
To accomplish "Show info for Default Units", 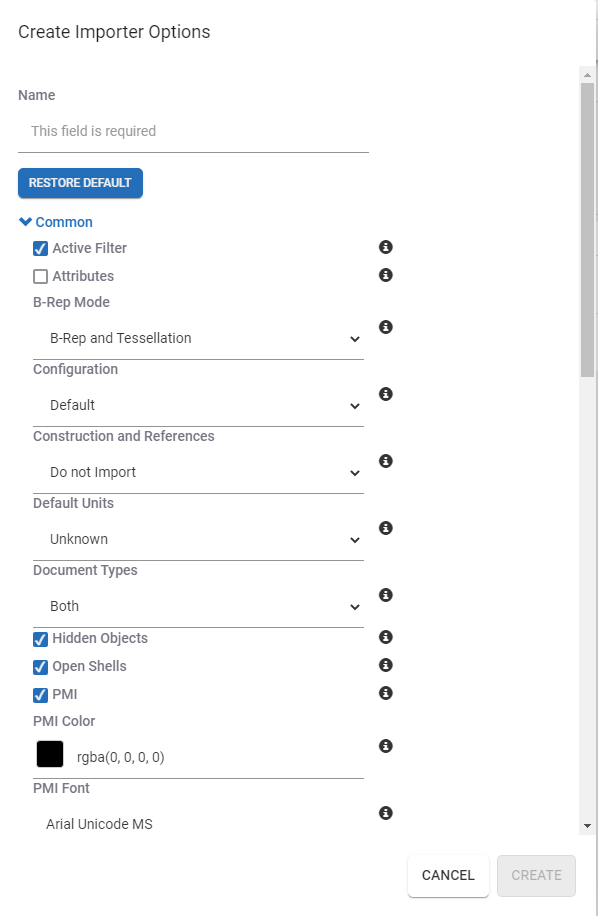I will tap(385, 528).
